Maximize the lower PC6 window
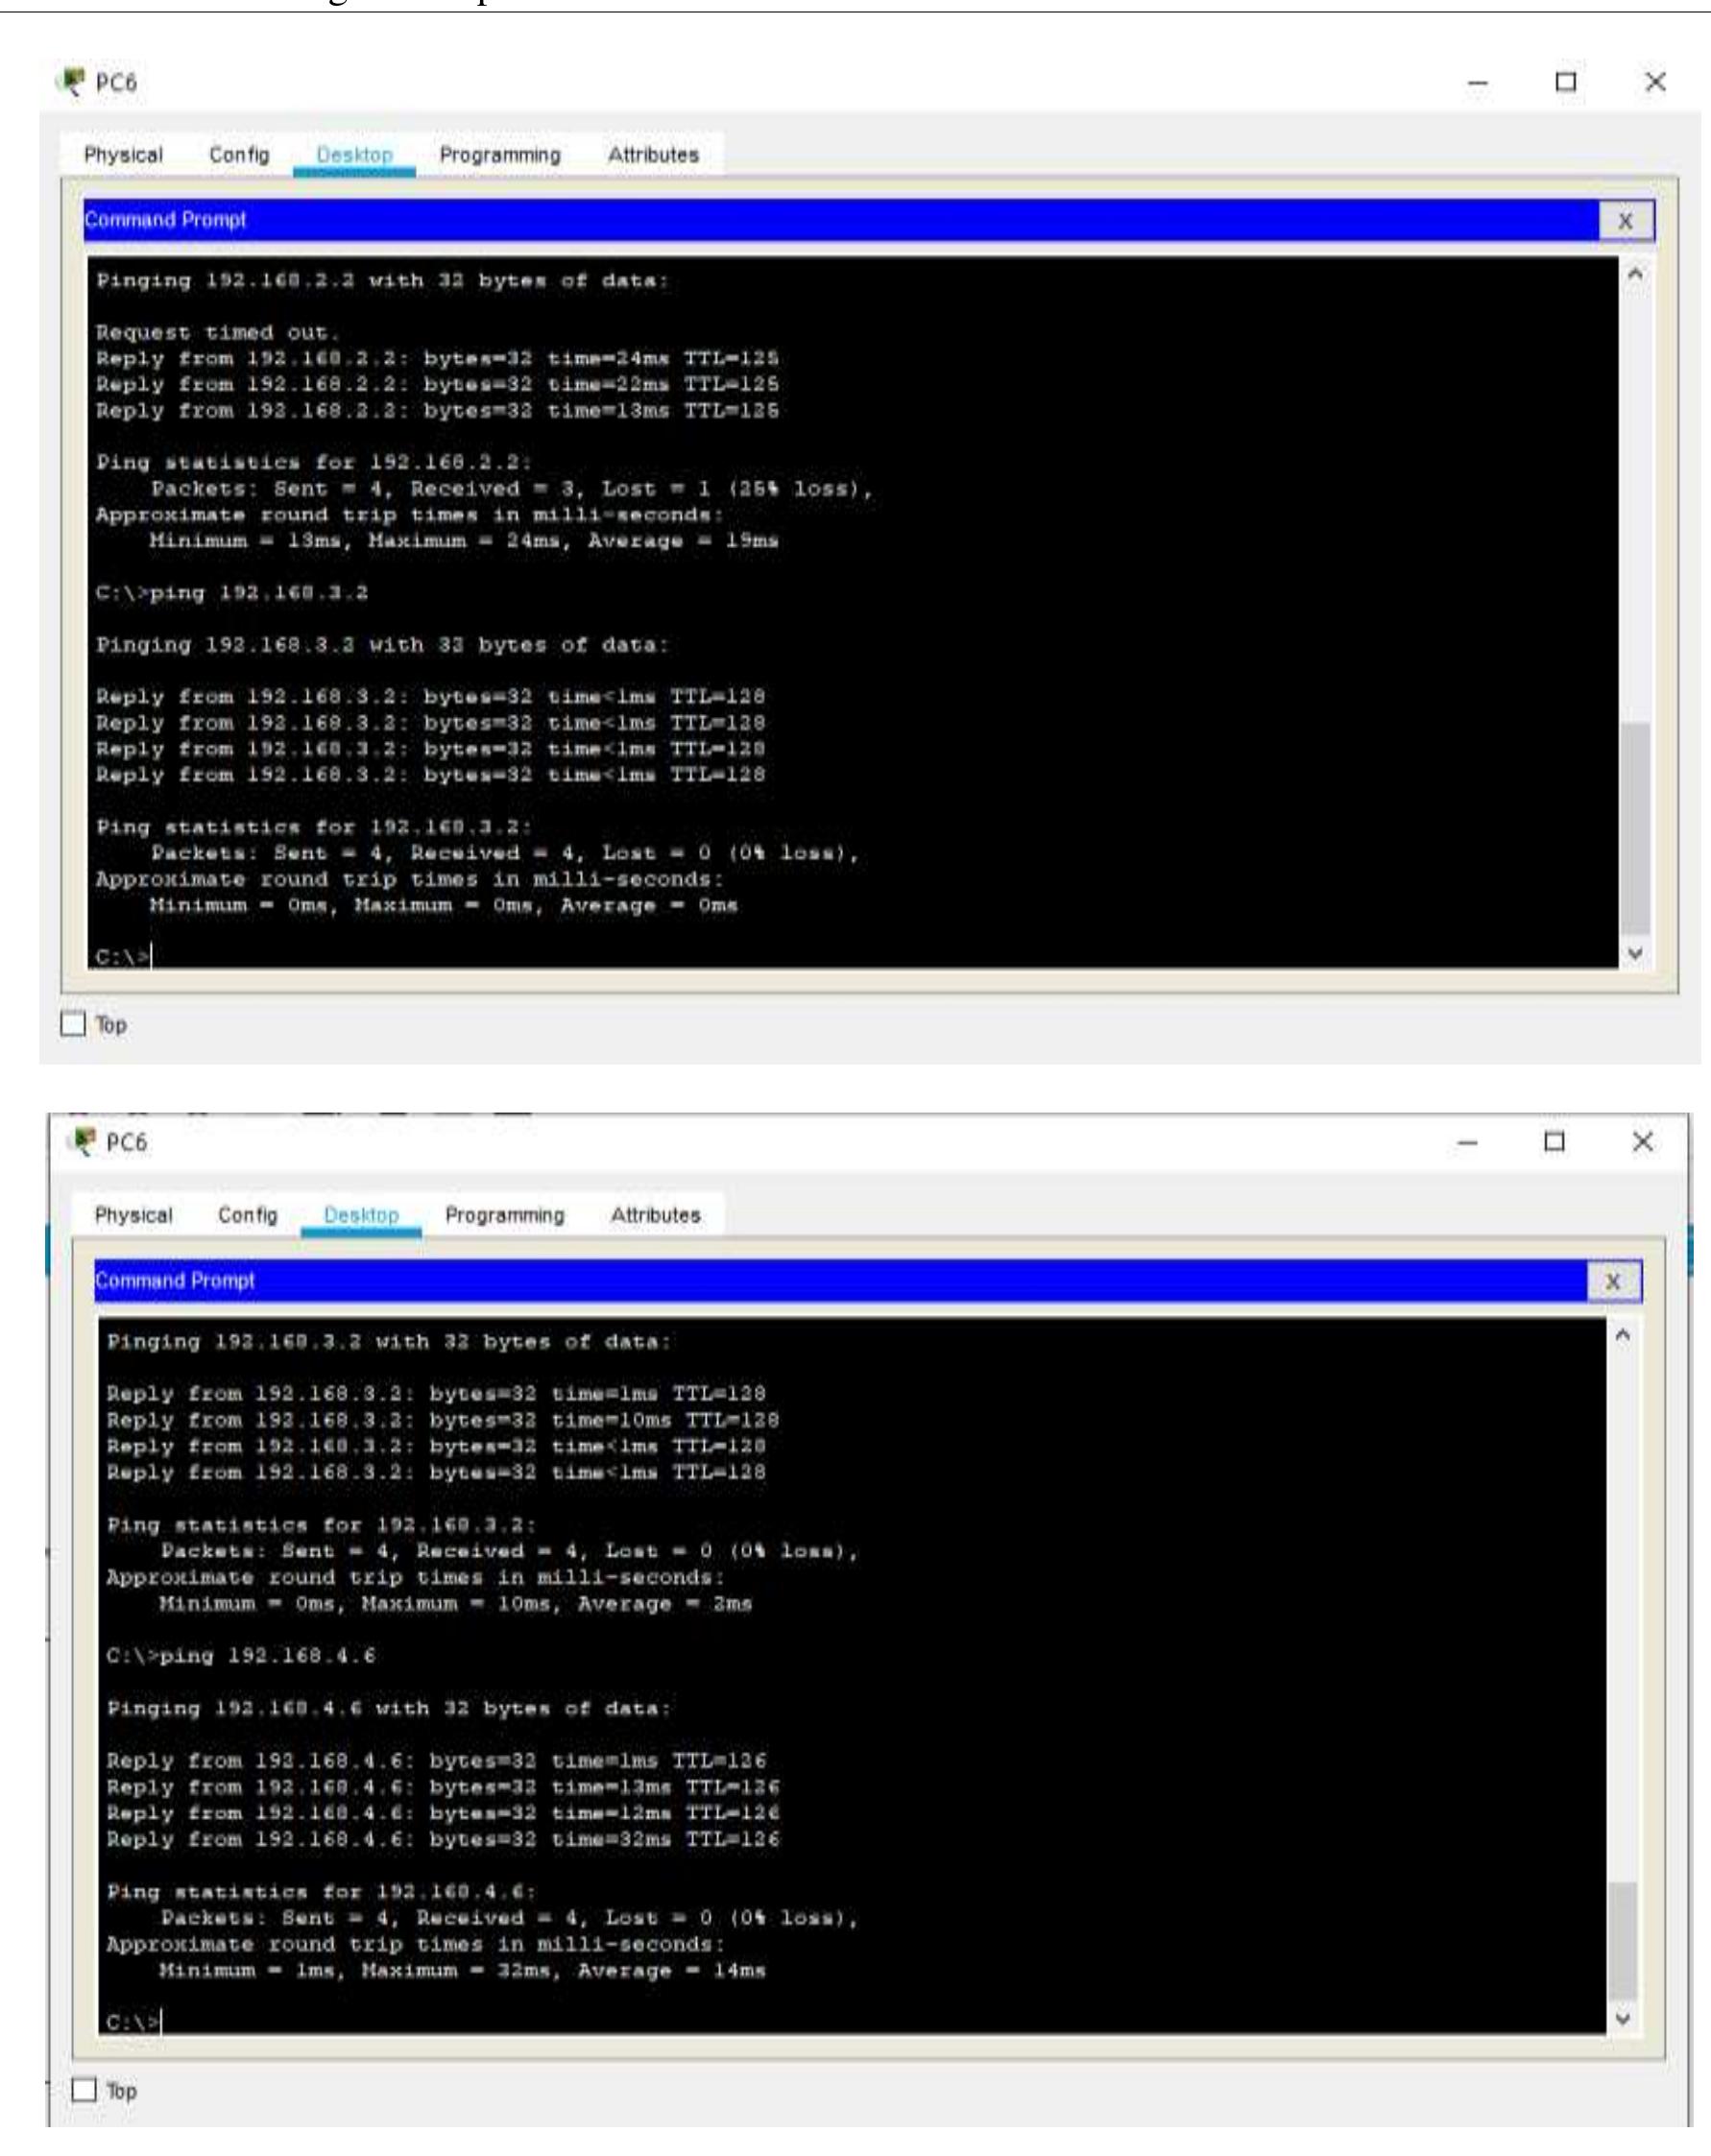 pyautogui.click(x=1554, y=1142)
